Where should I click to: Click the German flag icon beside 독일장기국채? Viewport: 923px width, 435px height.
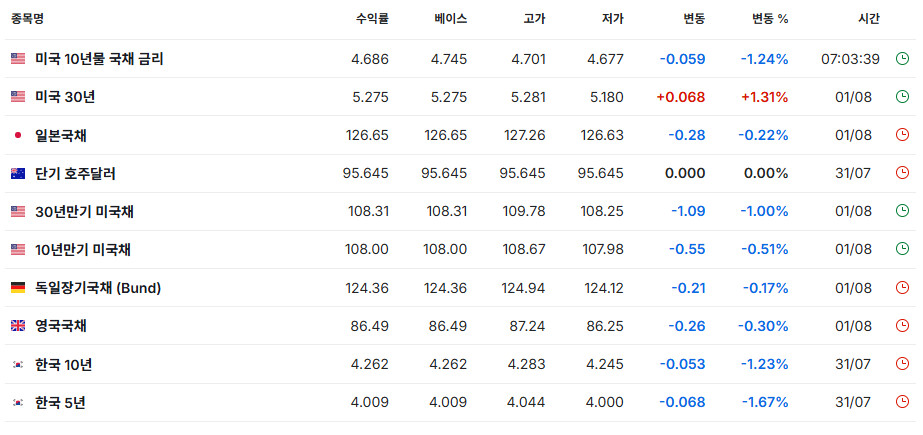click(x=18, y=287)
